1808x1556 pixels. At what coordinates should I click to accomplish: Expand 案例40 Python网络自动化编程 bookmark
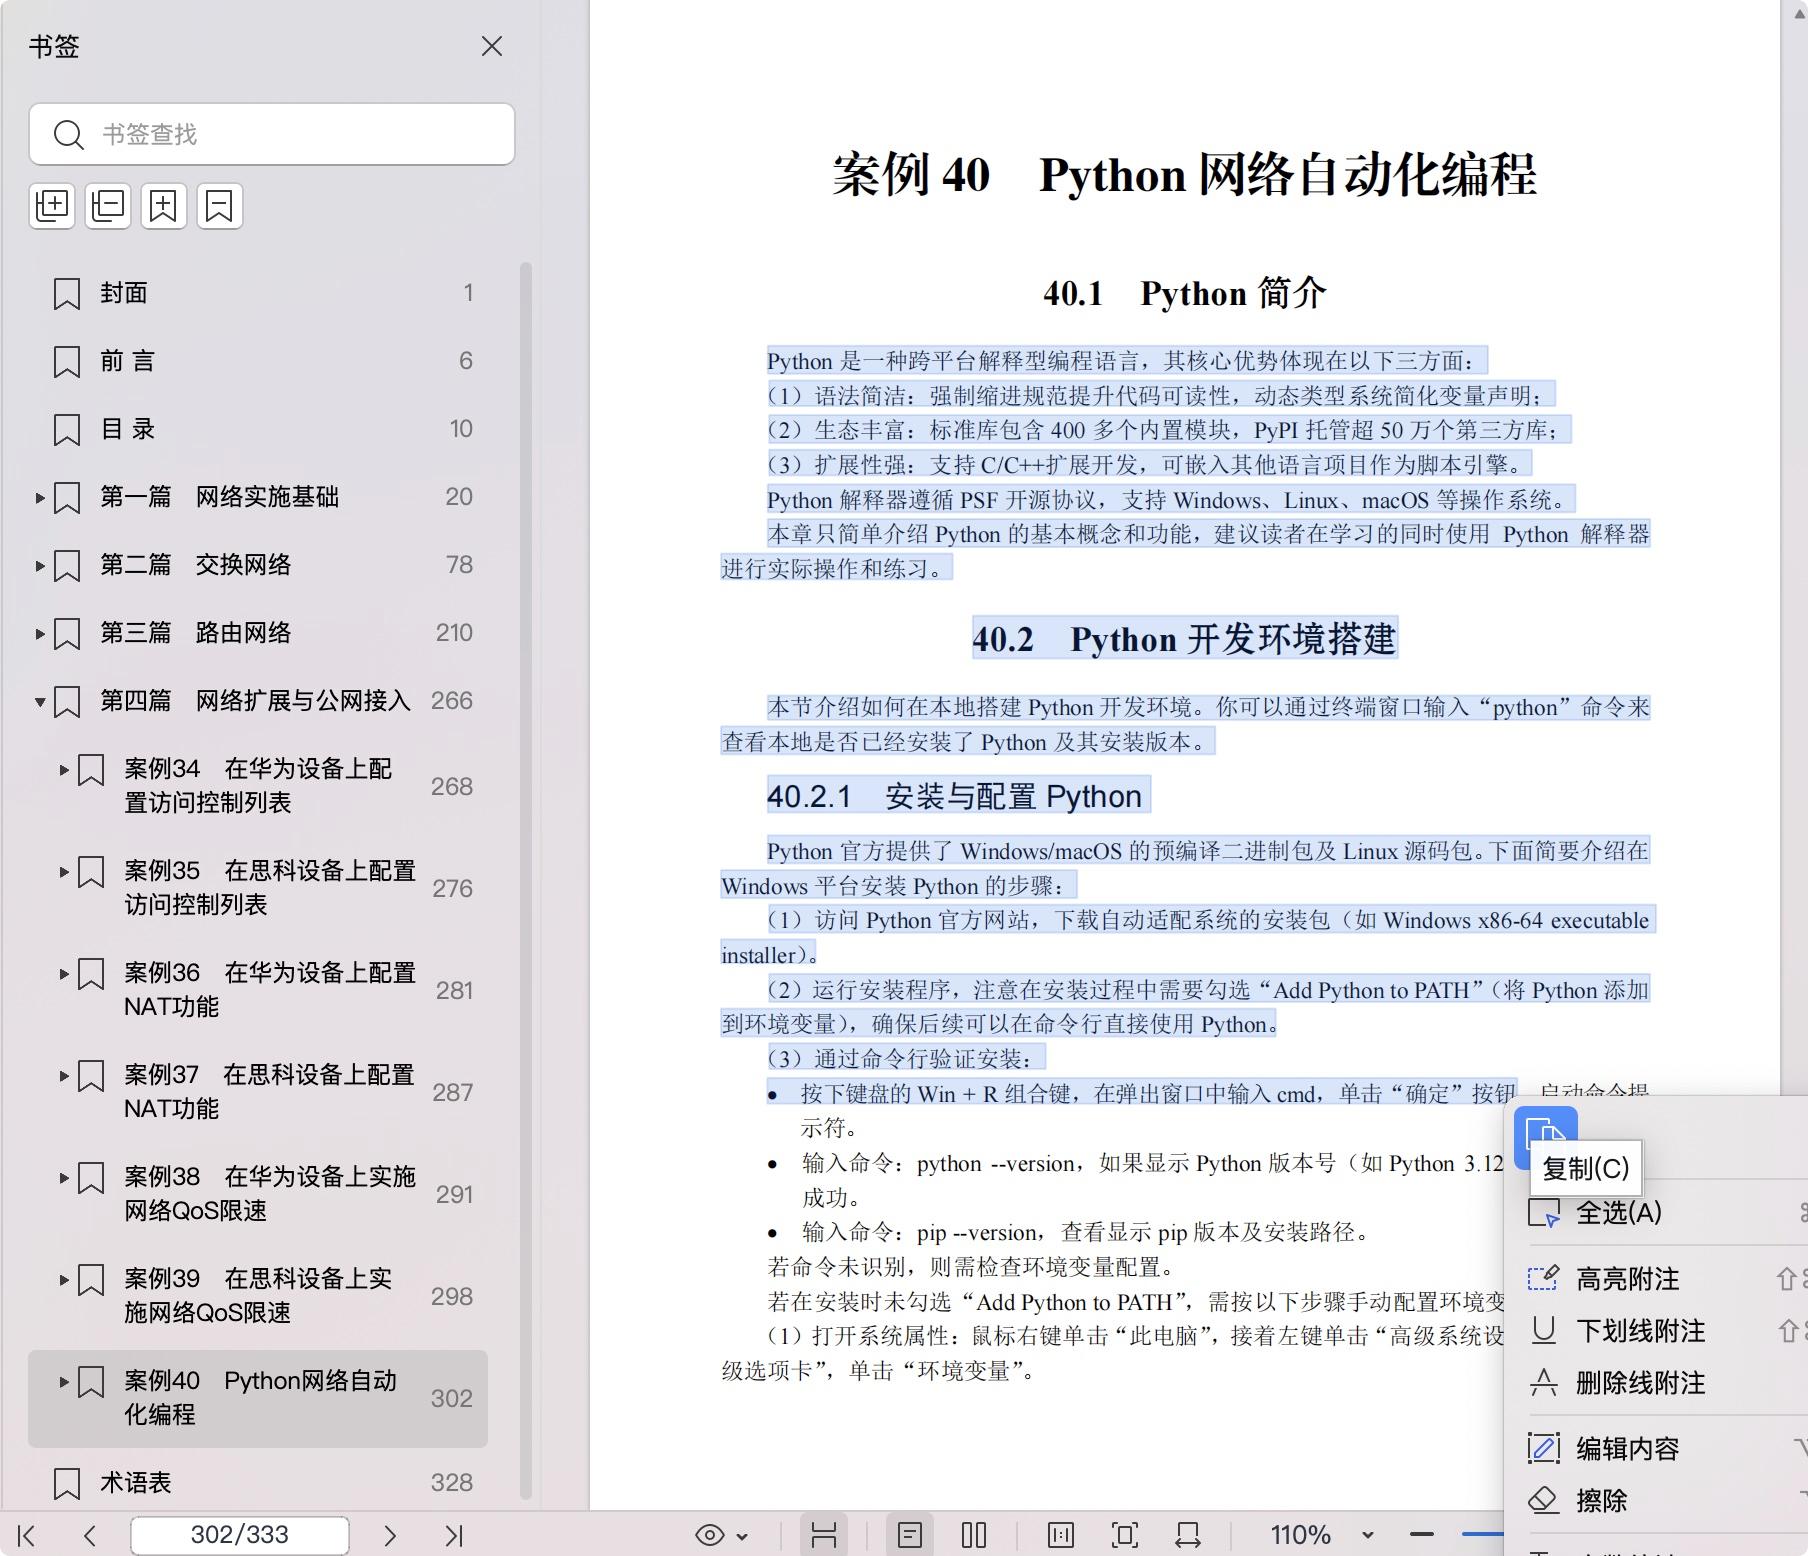(x=64, y=1382)
